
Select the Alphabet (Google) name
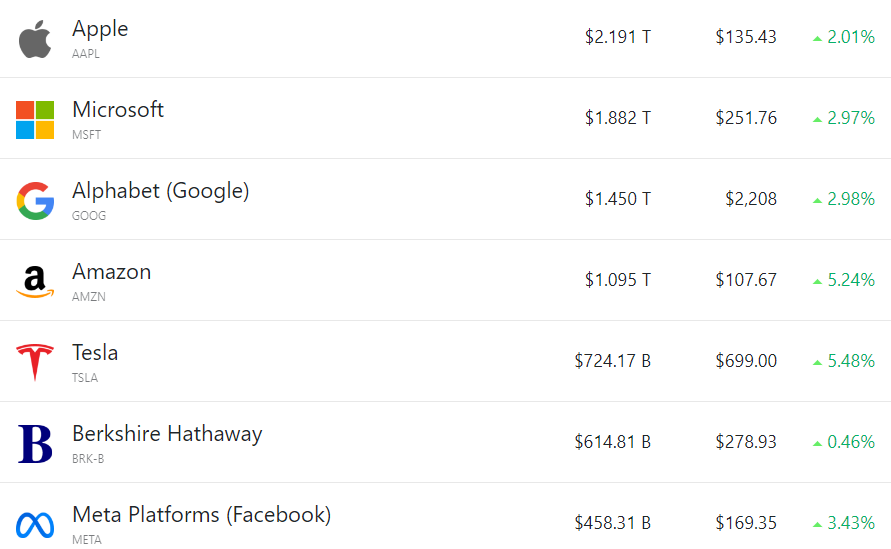pos(160,191)
